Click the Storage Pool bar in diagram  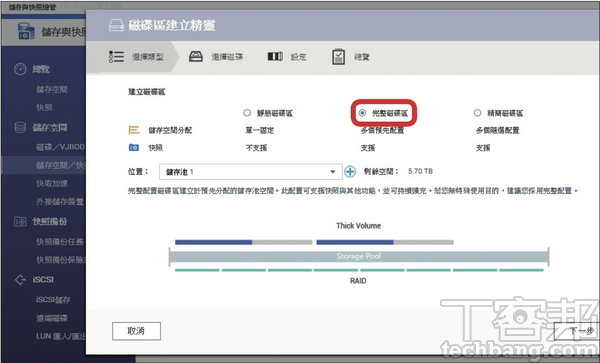tap(359, 256)
